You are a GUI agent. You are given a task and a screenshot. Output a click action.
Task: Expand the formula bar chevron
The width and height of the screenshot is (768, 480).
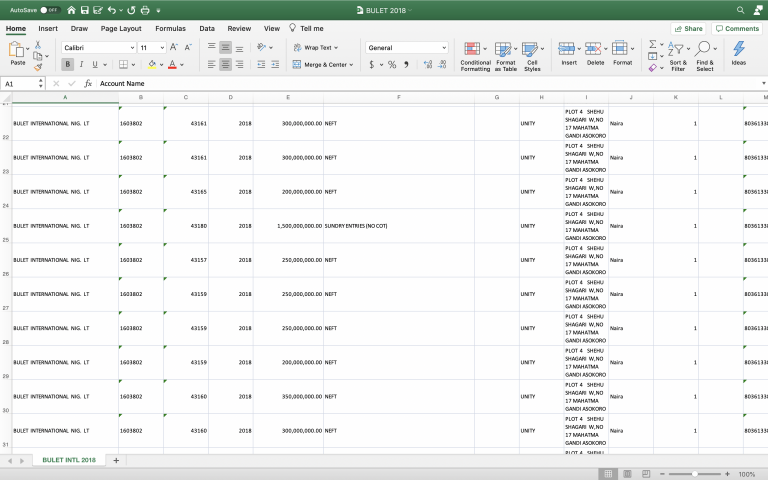point(763,83)
